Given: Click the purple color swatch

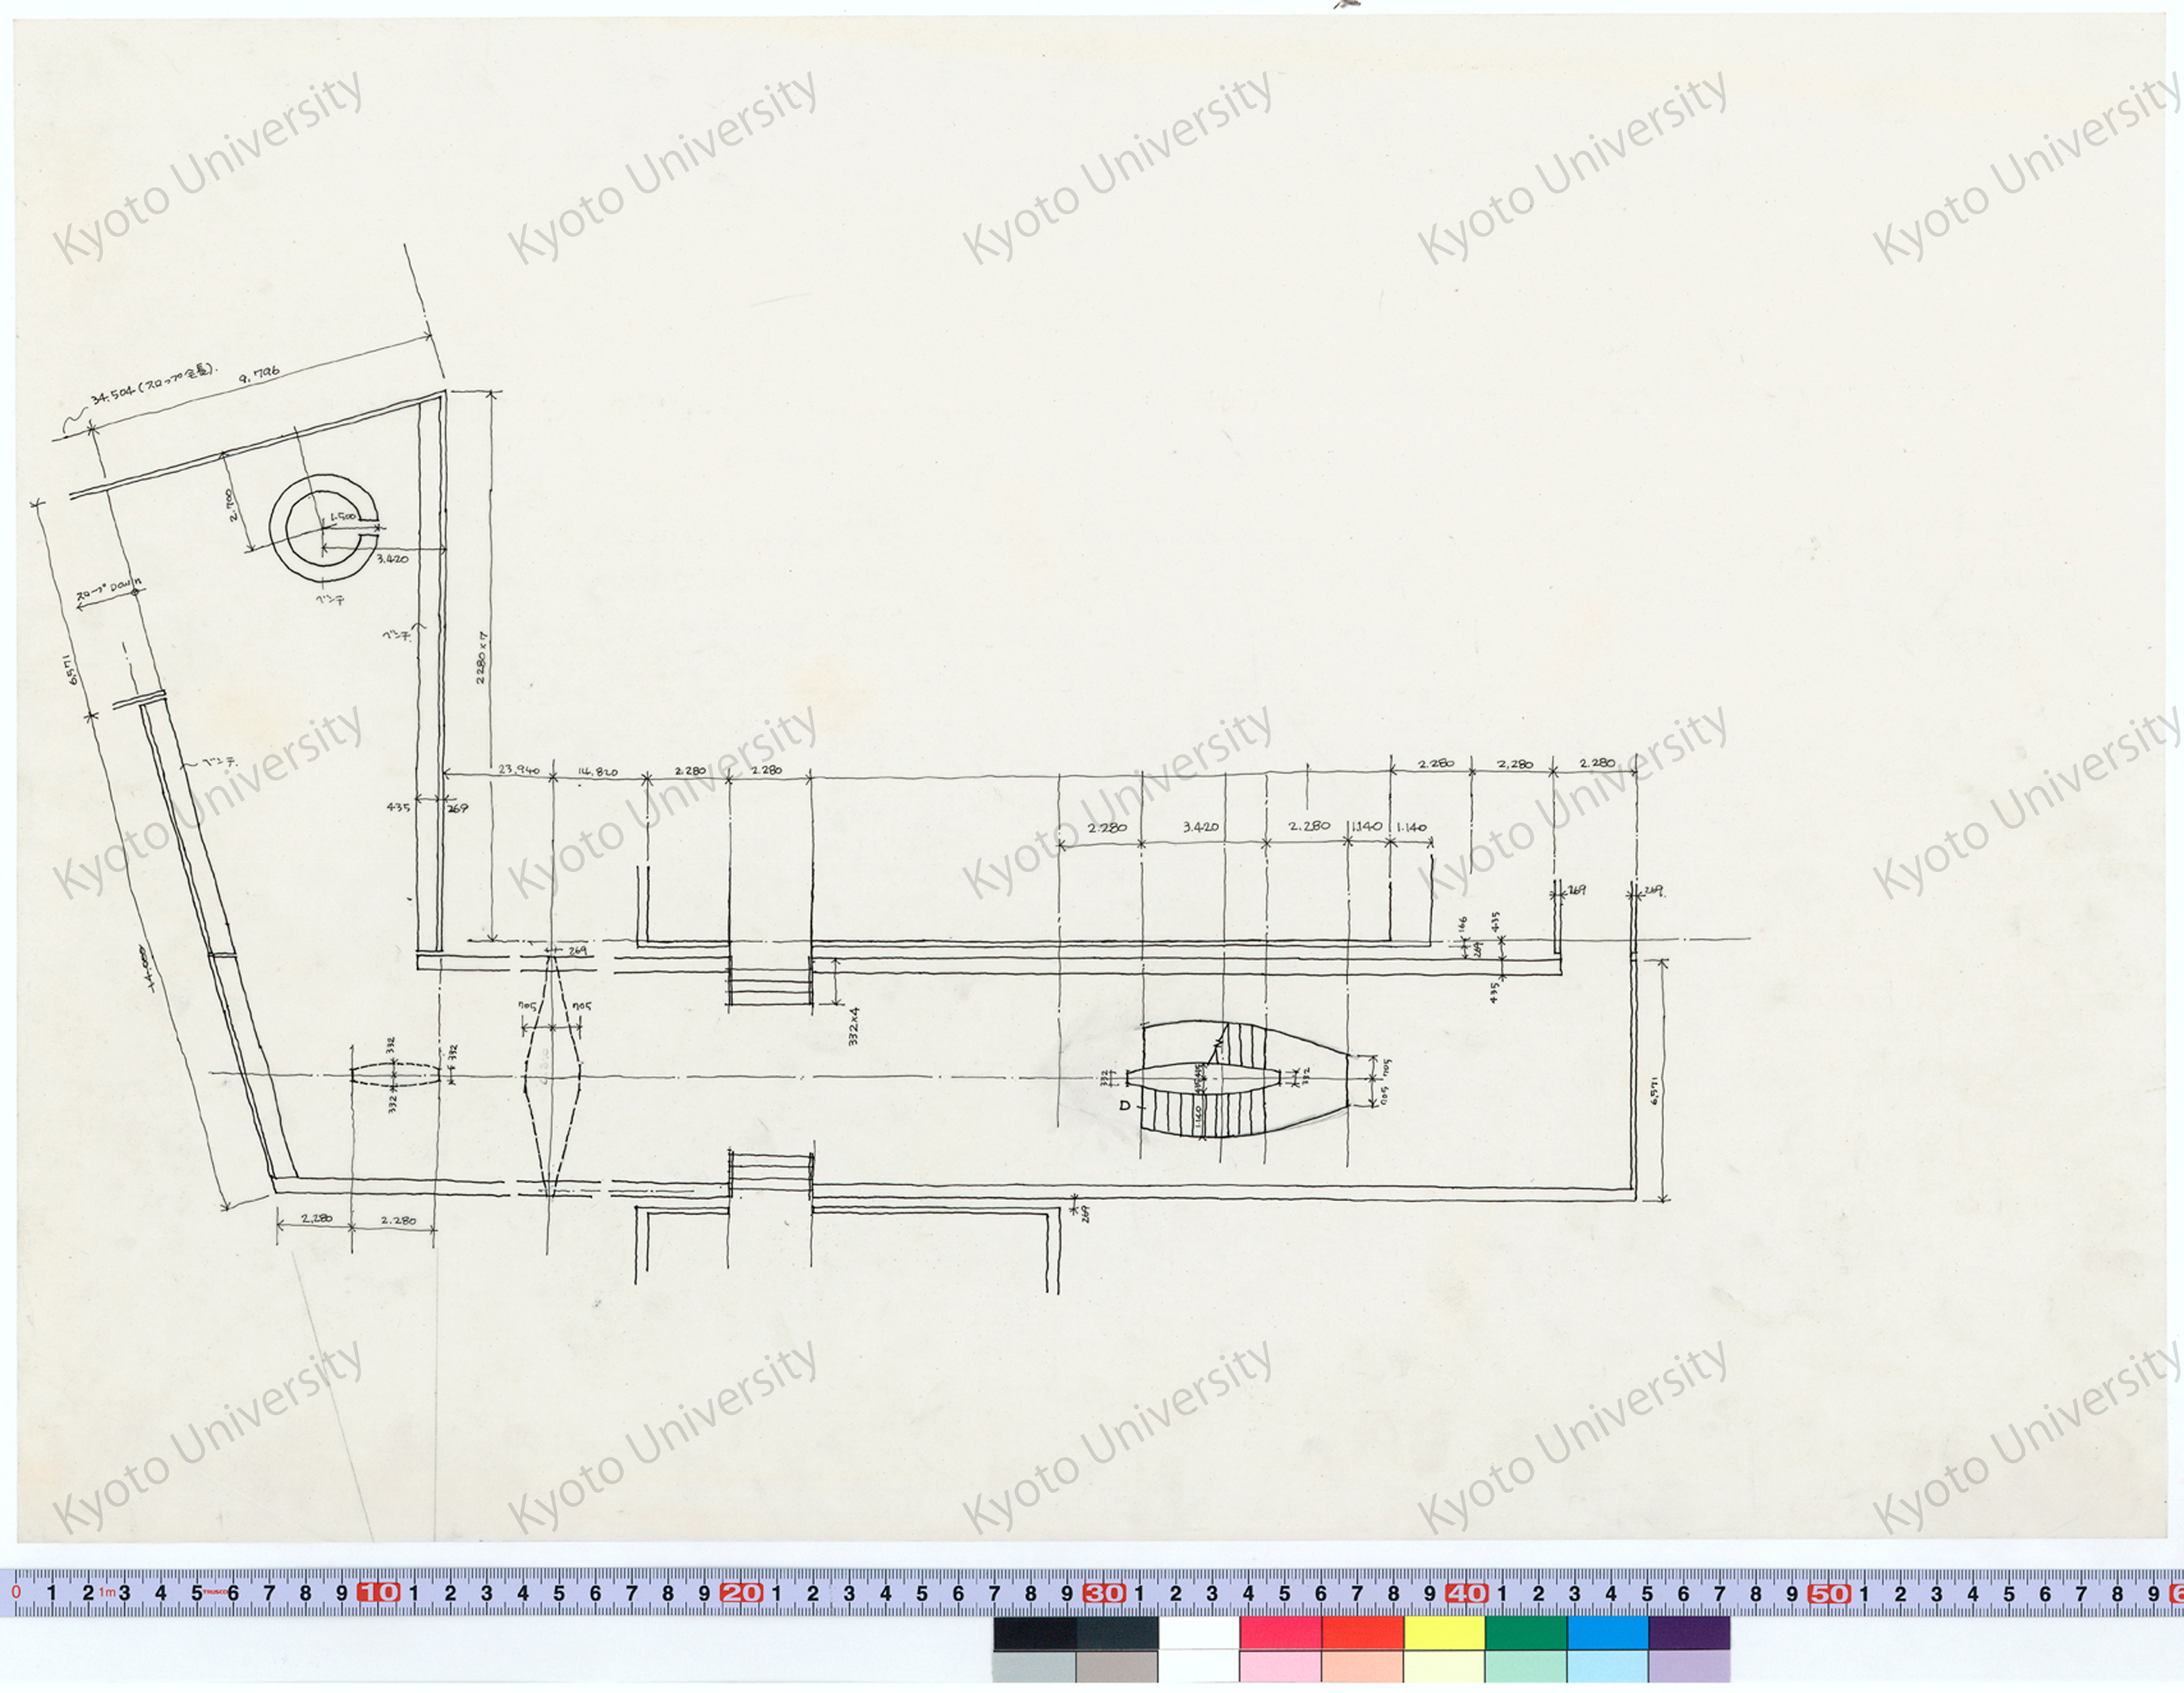Looking at the screenshot, I should click(x=1689, y=1633).
